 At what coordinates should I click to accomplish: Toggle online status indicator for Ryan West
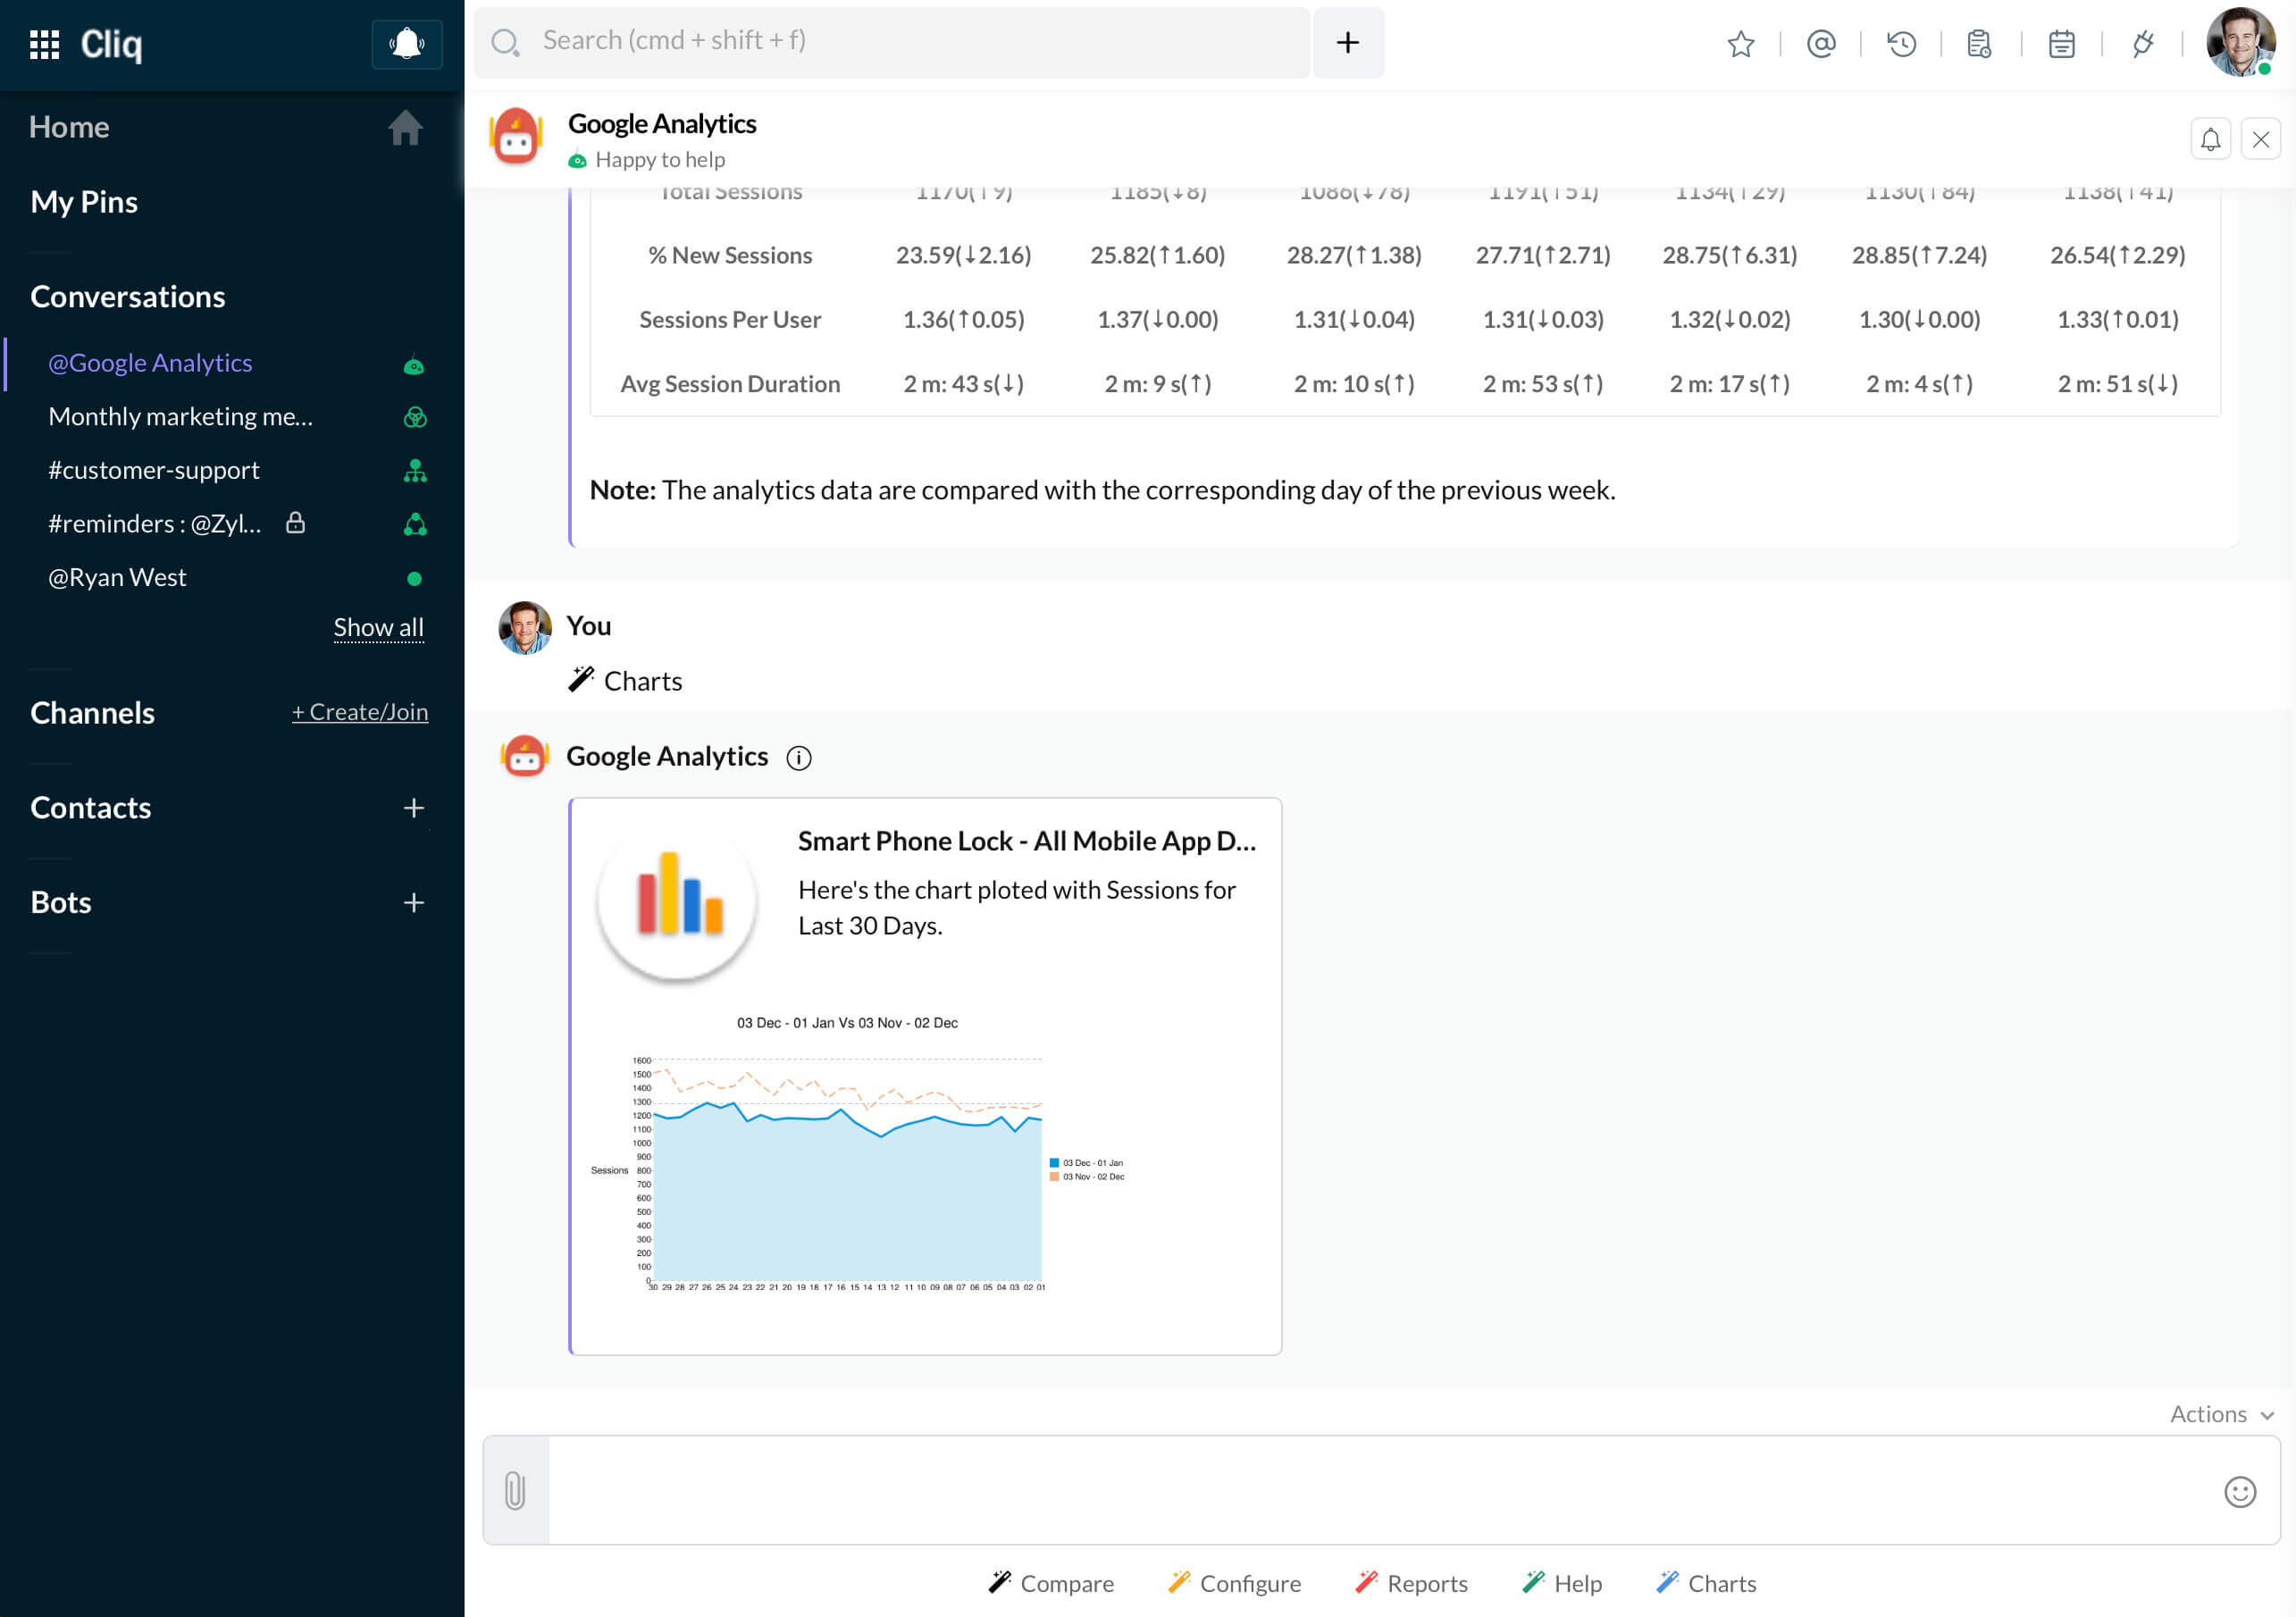[411, 574]
